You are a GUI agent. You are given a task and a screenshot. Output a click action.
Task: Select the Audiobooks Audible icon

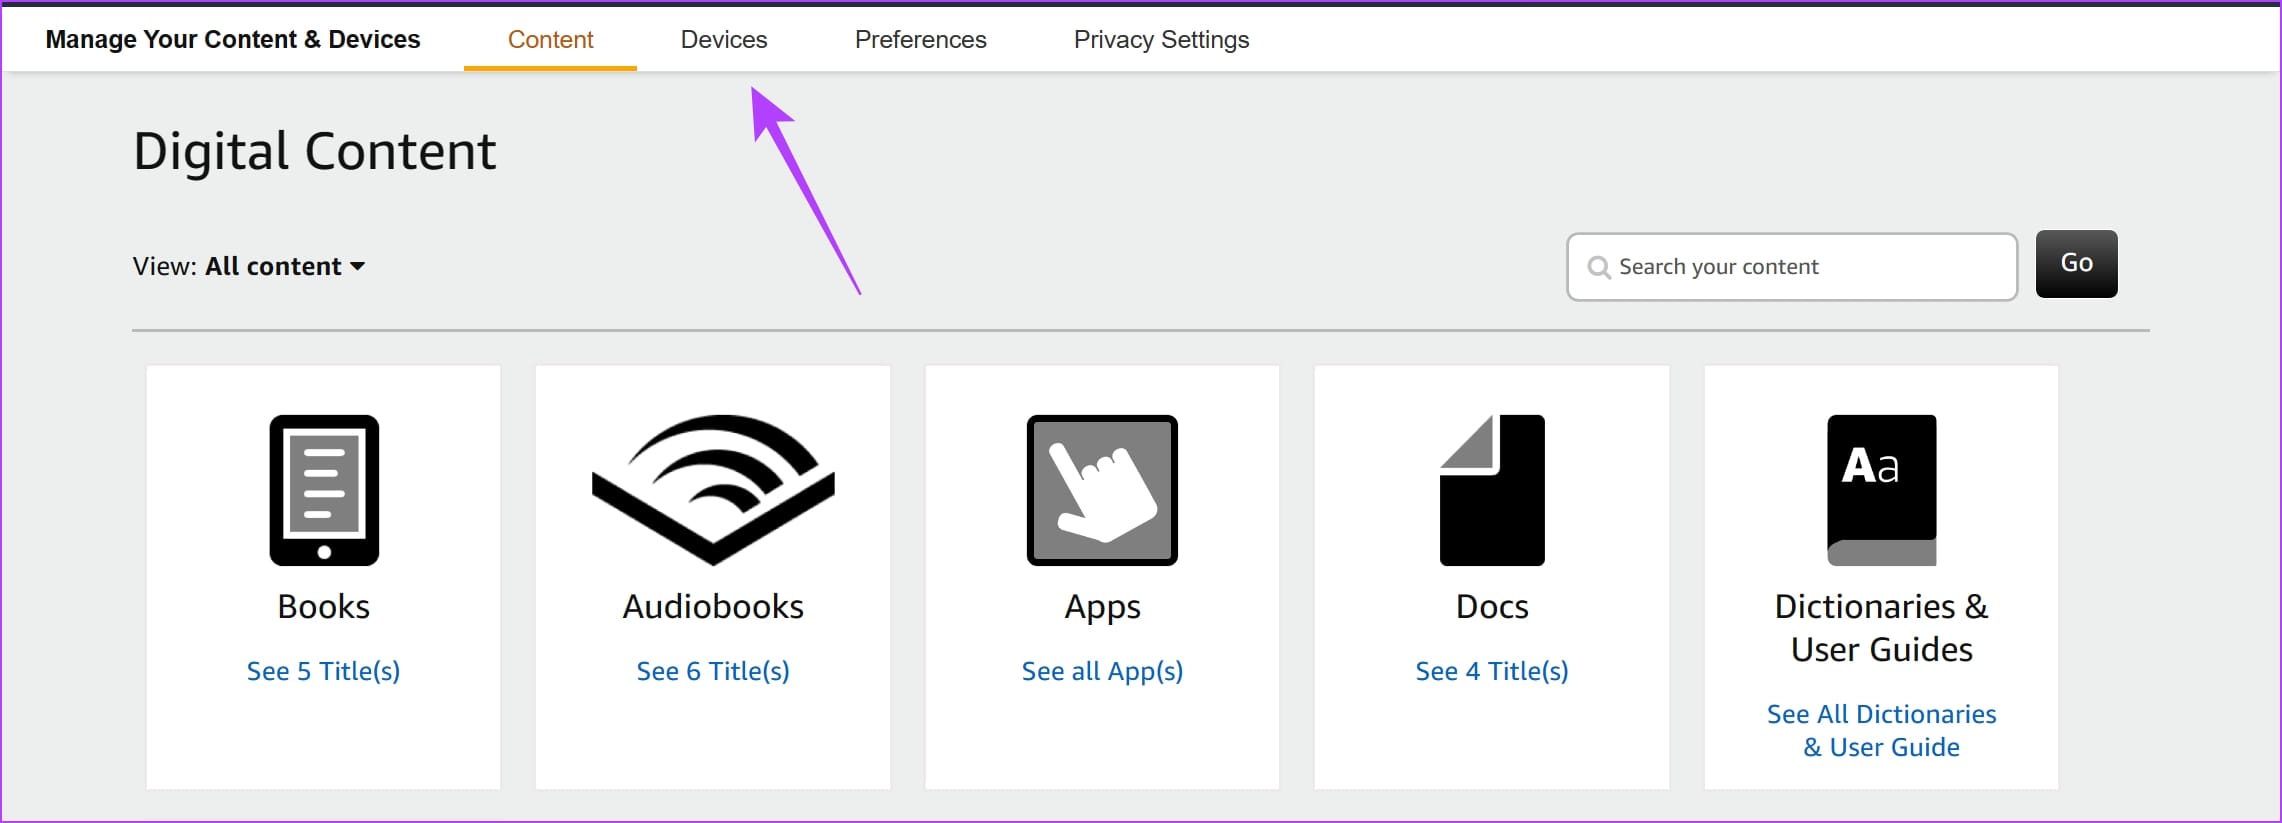pyautogui.click(x=713, y=490)
